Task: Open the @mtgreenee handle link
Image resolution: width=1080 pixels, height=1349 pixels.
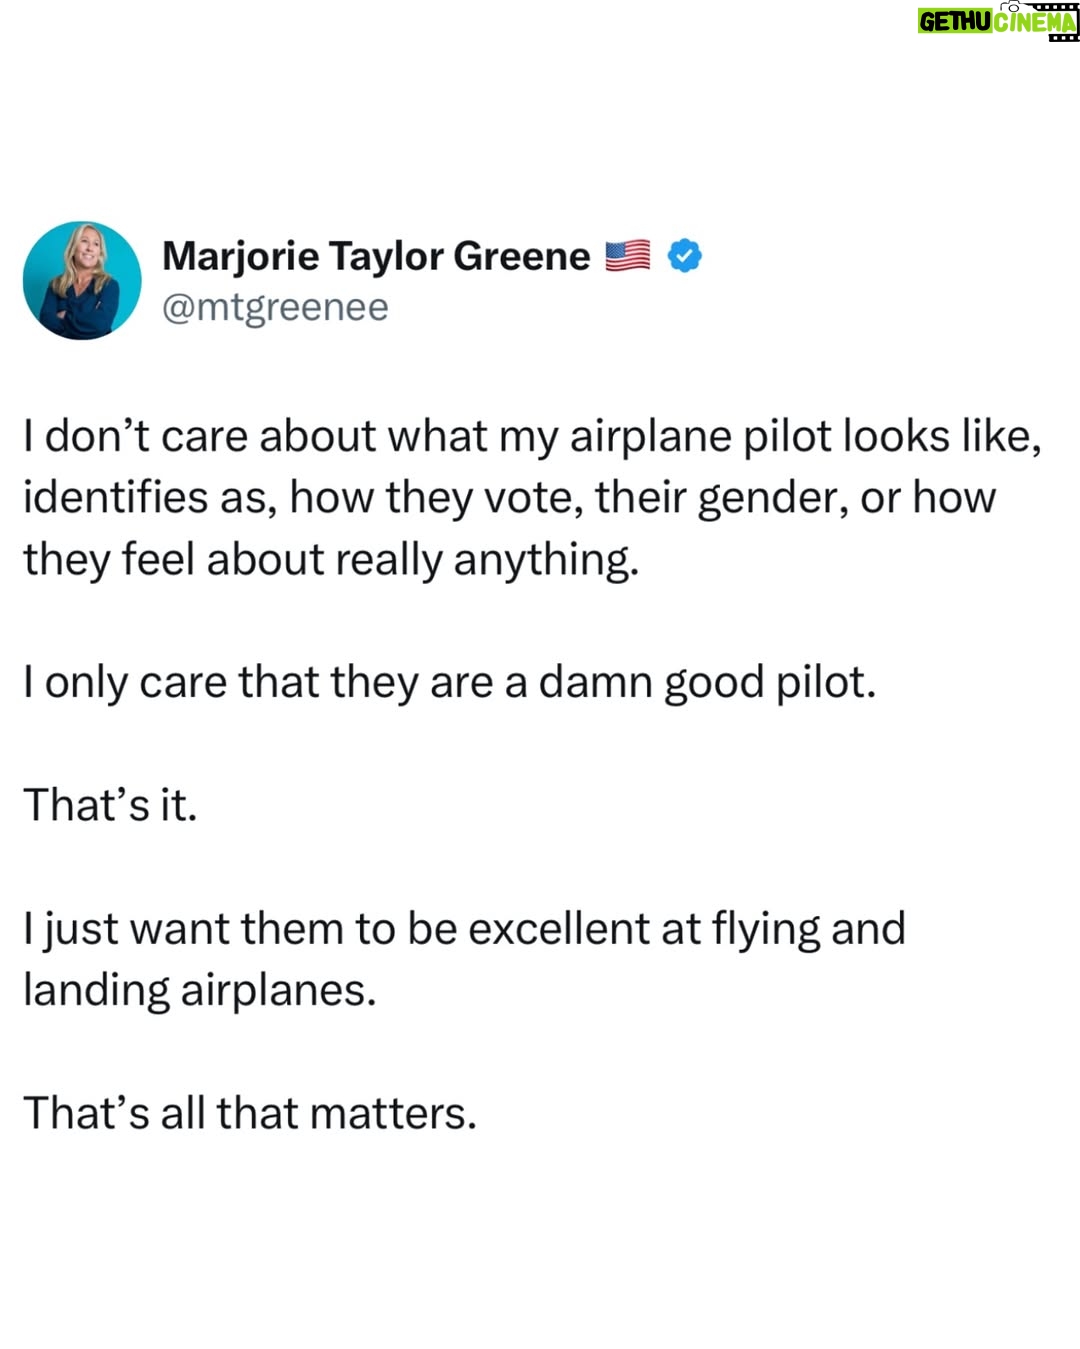Action: (x=275, y=307)
